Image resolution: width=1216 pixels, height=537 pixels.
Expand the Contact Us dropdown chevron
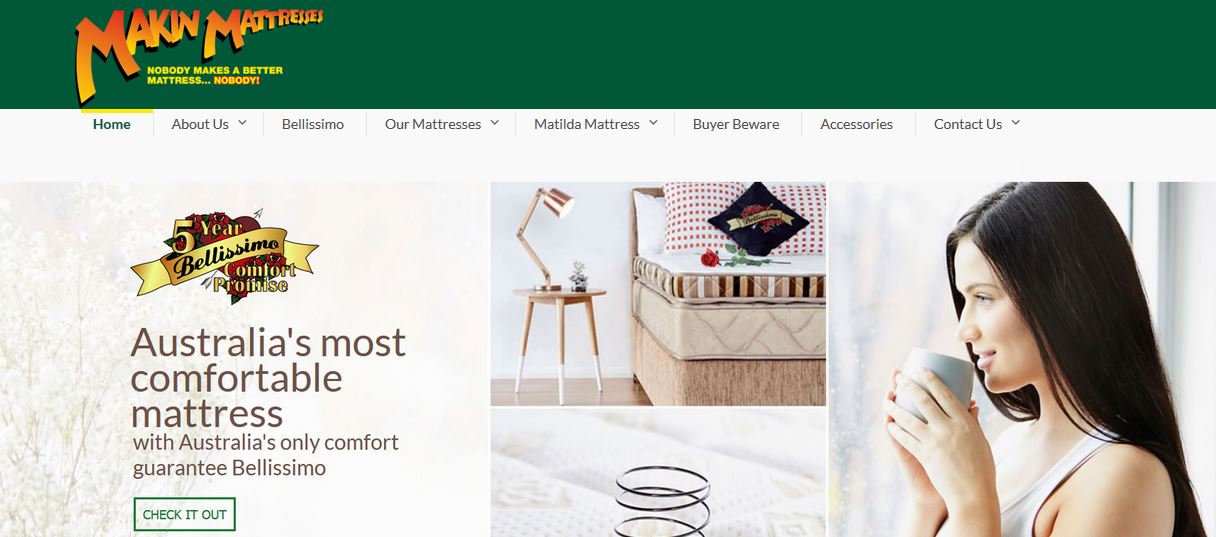1015,123
